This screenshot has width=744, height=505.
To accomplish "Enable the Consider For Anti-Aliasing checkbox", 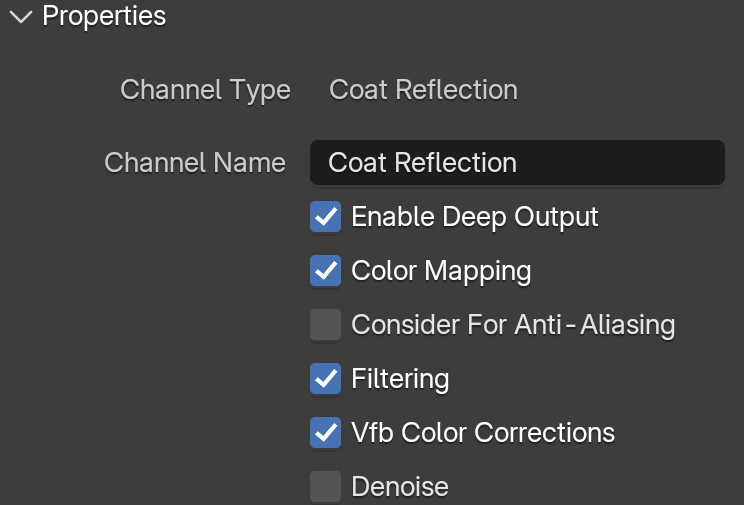I will [x=326, y=325].
